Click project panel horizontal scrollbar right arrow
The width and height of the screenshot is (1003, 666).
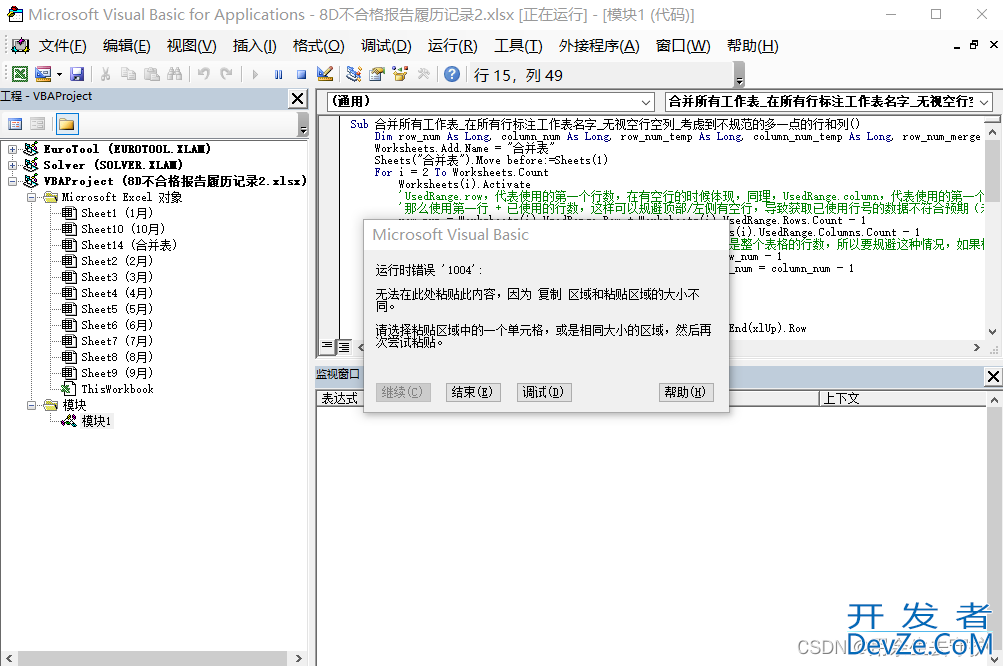pyautogui.click(x=298, y=658)
